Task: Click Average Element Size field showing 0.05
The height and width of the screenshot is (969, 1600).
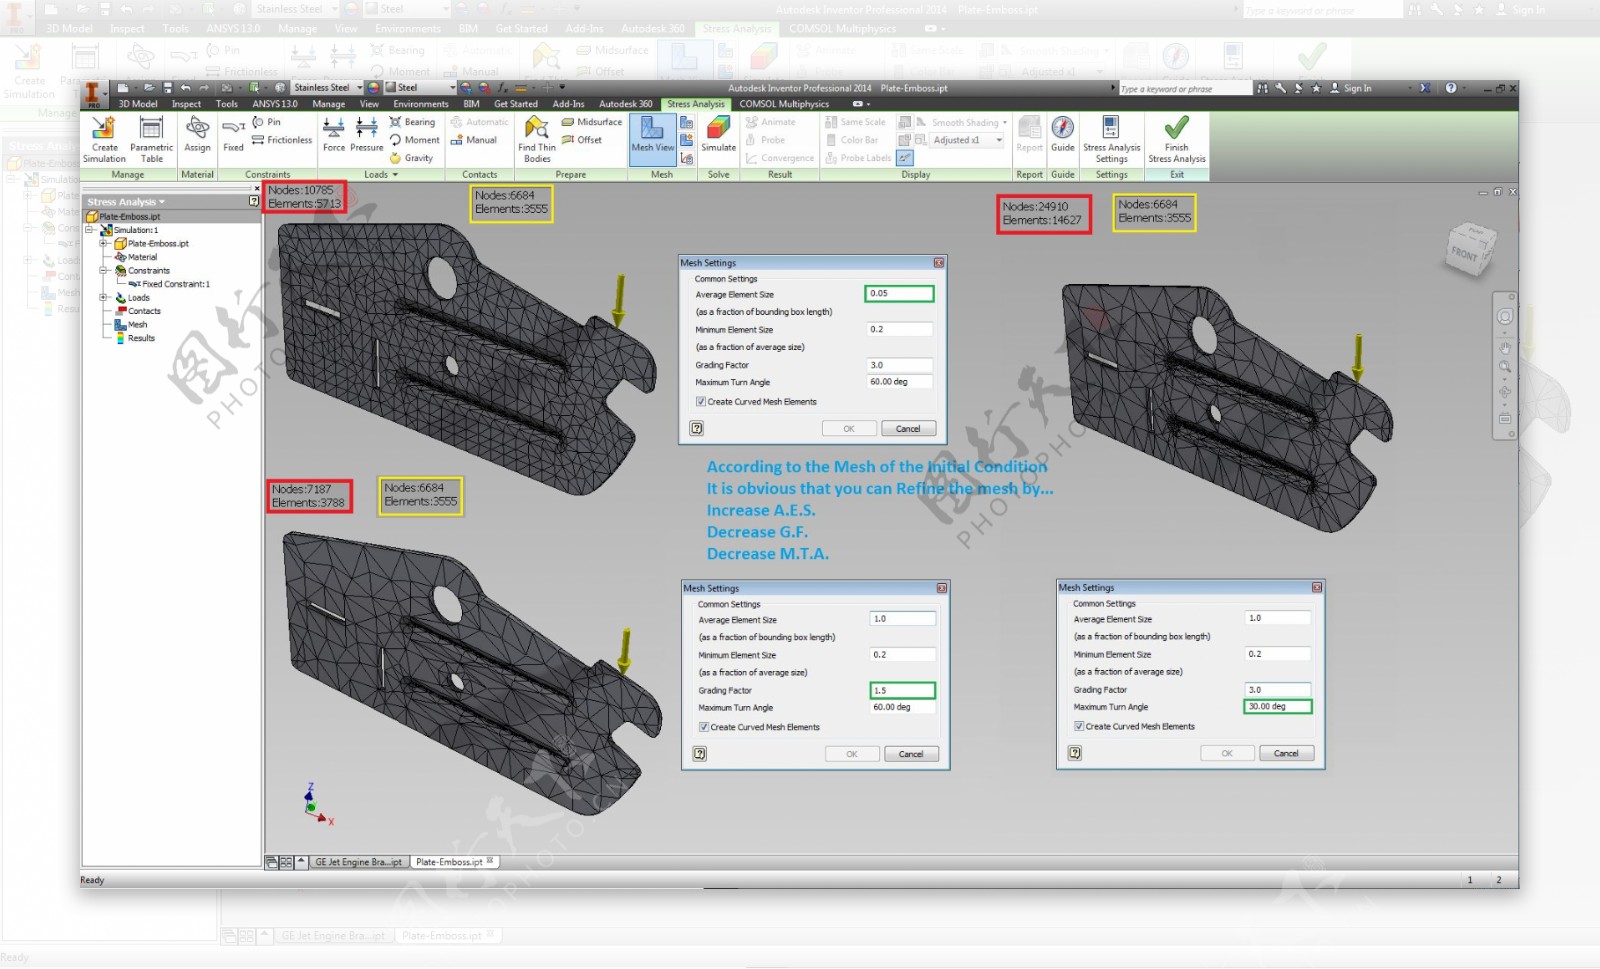Action: (899, 293)
